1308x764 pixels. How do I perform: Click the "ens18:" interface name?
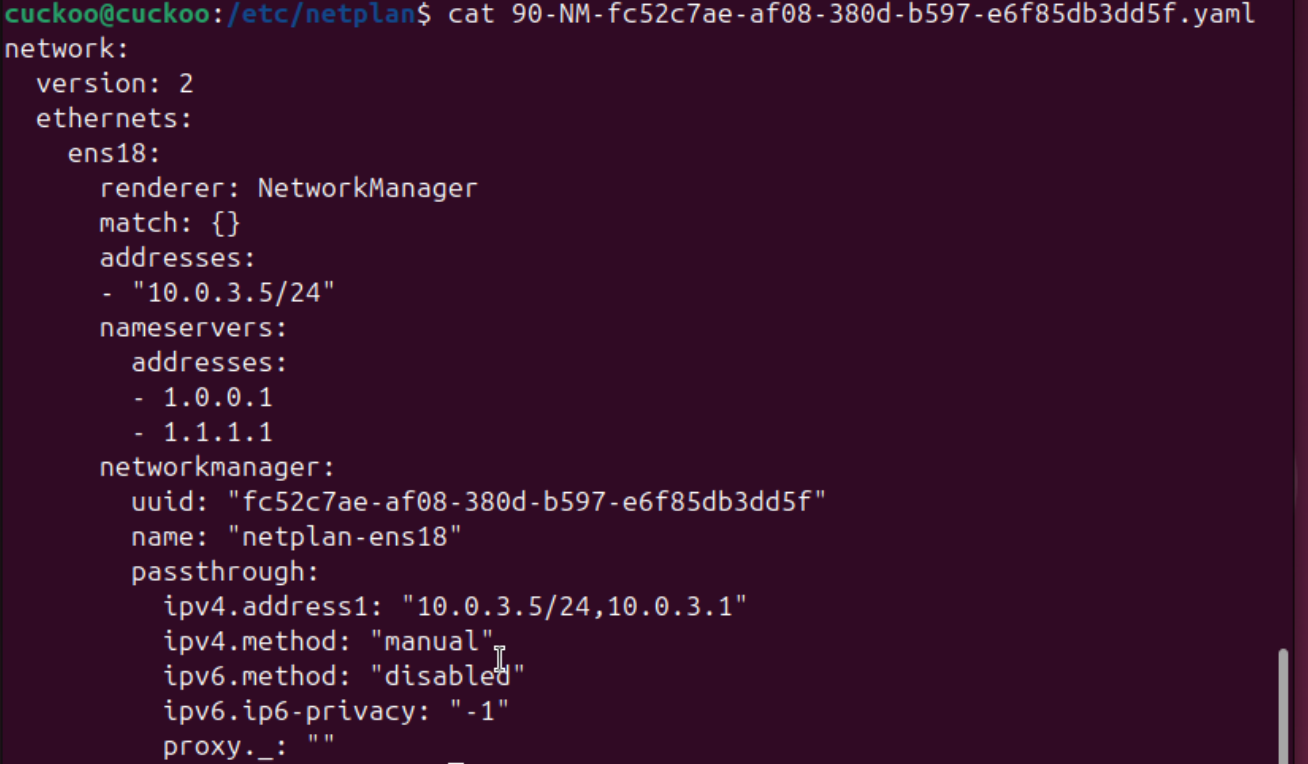[x=114, y=153]
